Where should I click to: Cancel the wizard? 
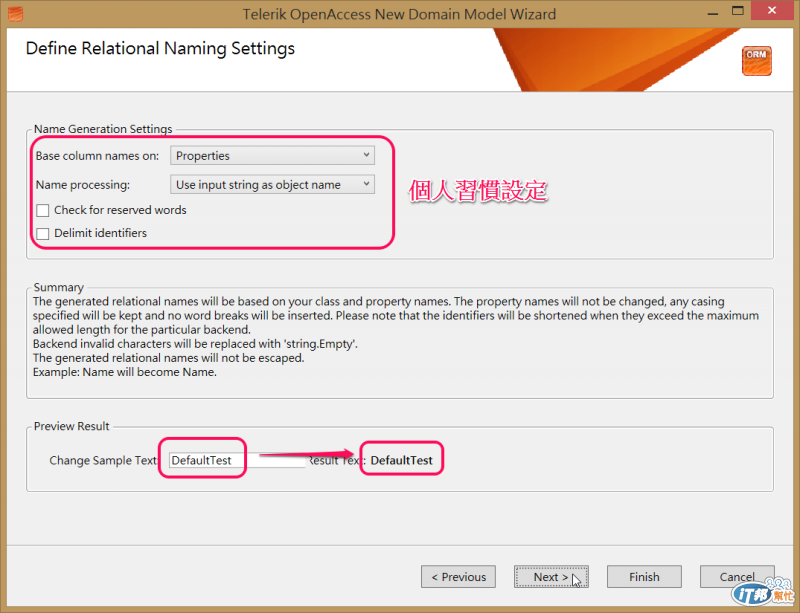pyautogui.click(x=737, y=577)
